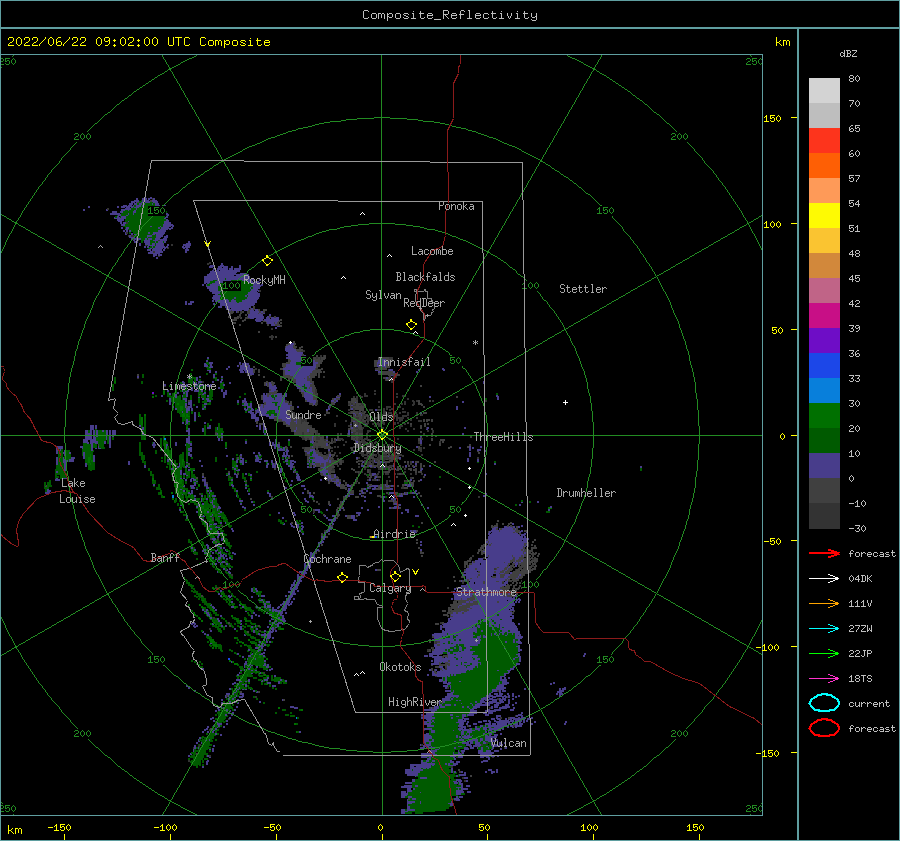Screen dimensions: 900x841
Task: Click the Calgary city label
Action: 390,588
